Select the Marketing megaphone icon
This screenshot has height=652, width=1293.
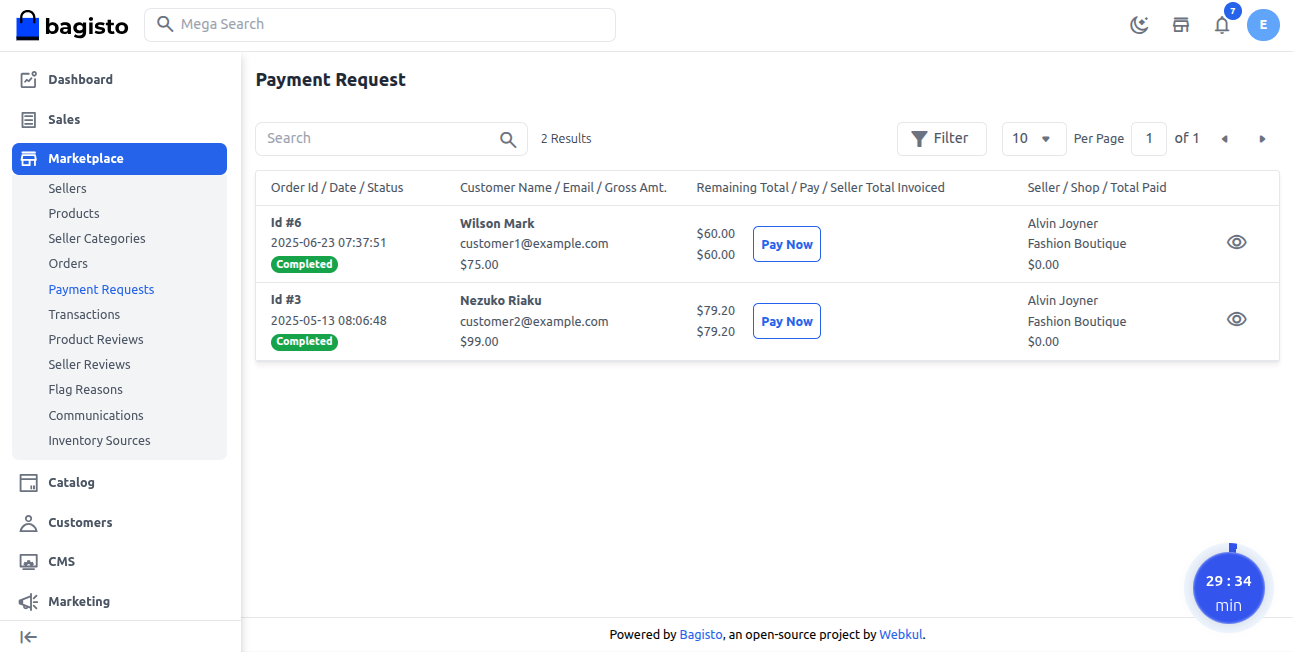[27, 601]
